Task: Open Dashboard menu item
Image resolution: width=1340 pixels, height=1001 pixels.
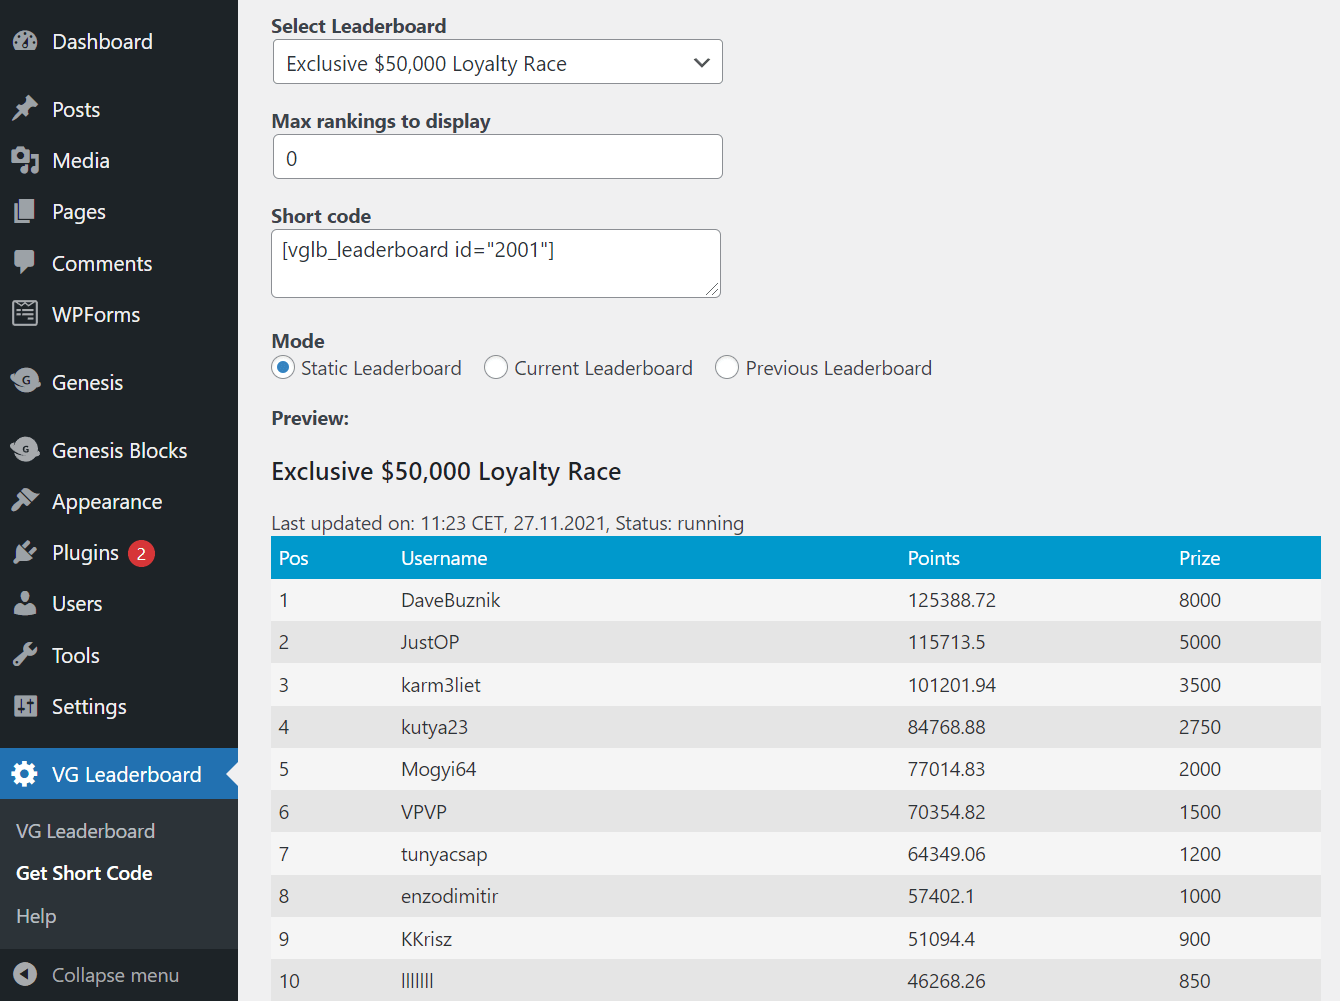Action: click(119, 41)
